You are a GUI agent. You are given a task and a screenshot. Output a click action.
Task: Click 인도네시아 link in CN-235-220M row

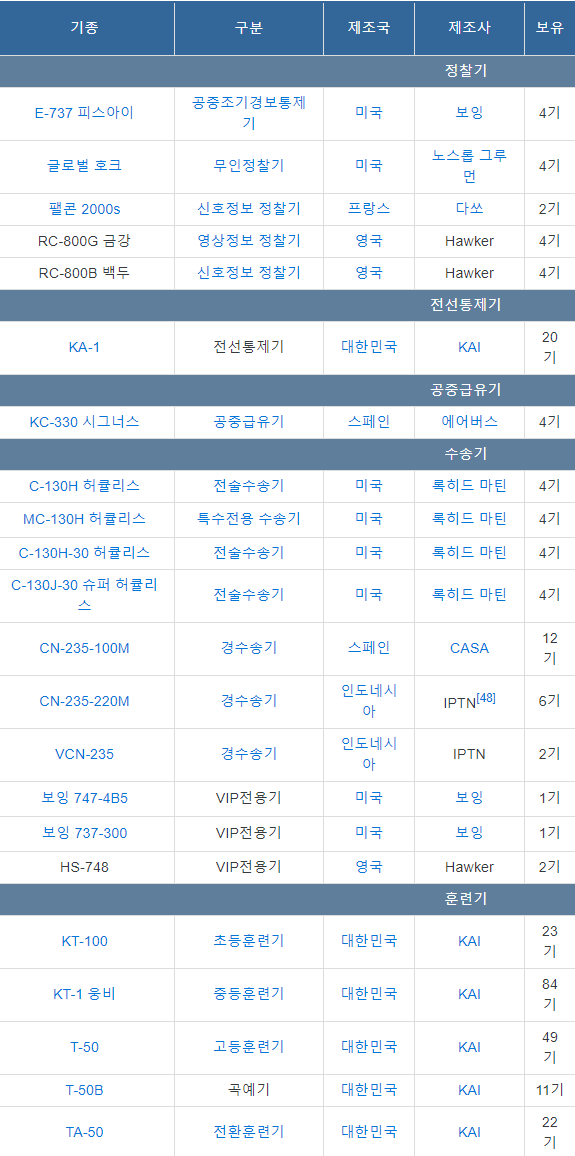[369, 701]
